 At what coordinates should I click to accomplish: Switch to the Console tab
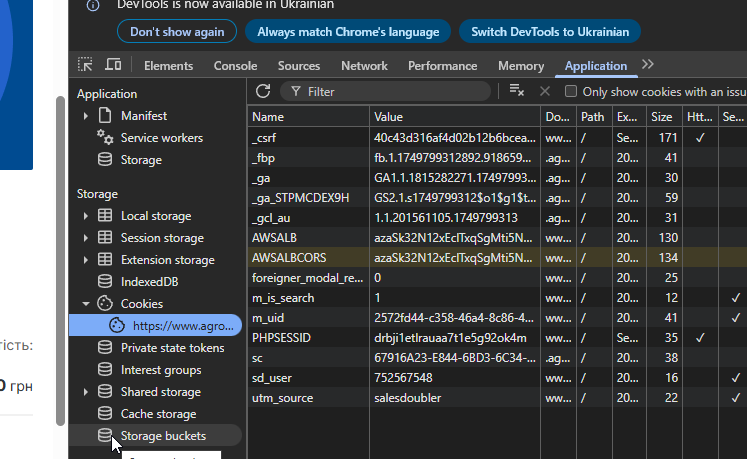[x=235, y=66]
